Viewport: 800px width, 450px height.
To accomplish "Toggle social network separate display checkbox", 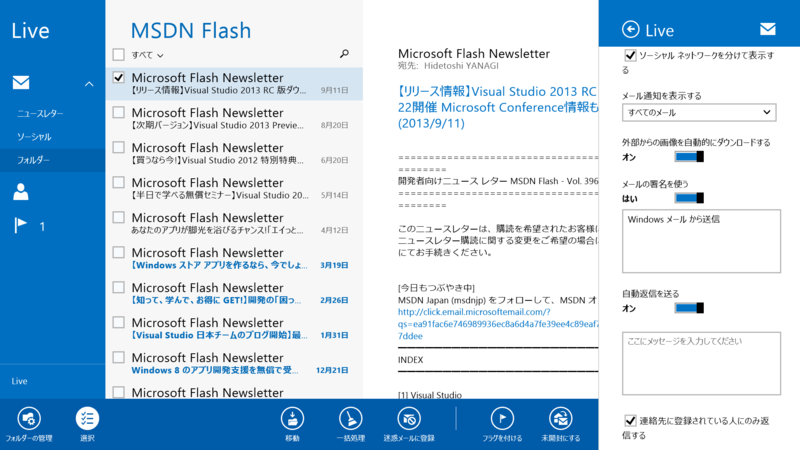I will 630,55.
